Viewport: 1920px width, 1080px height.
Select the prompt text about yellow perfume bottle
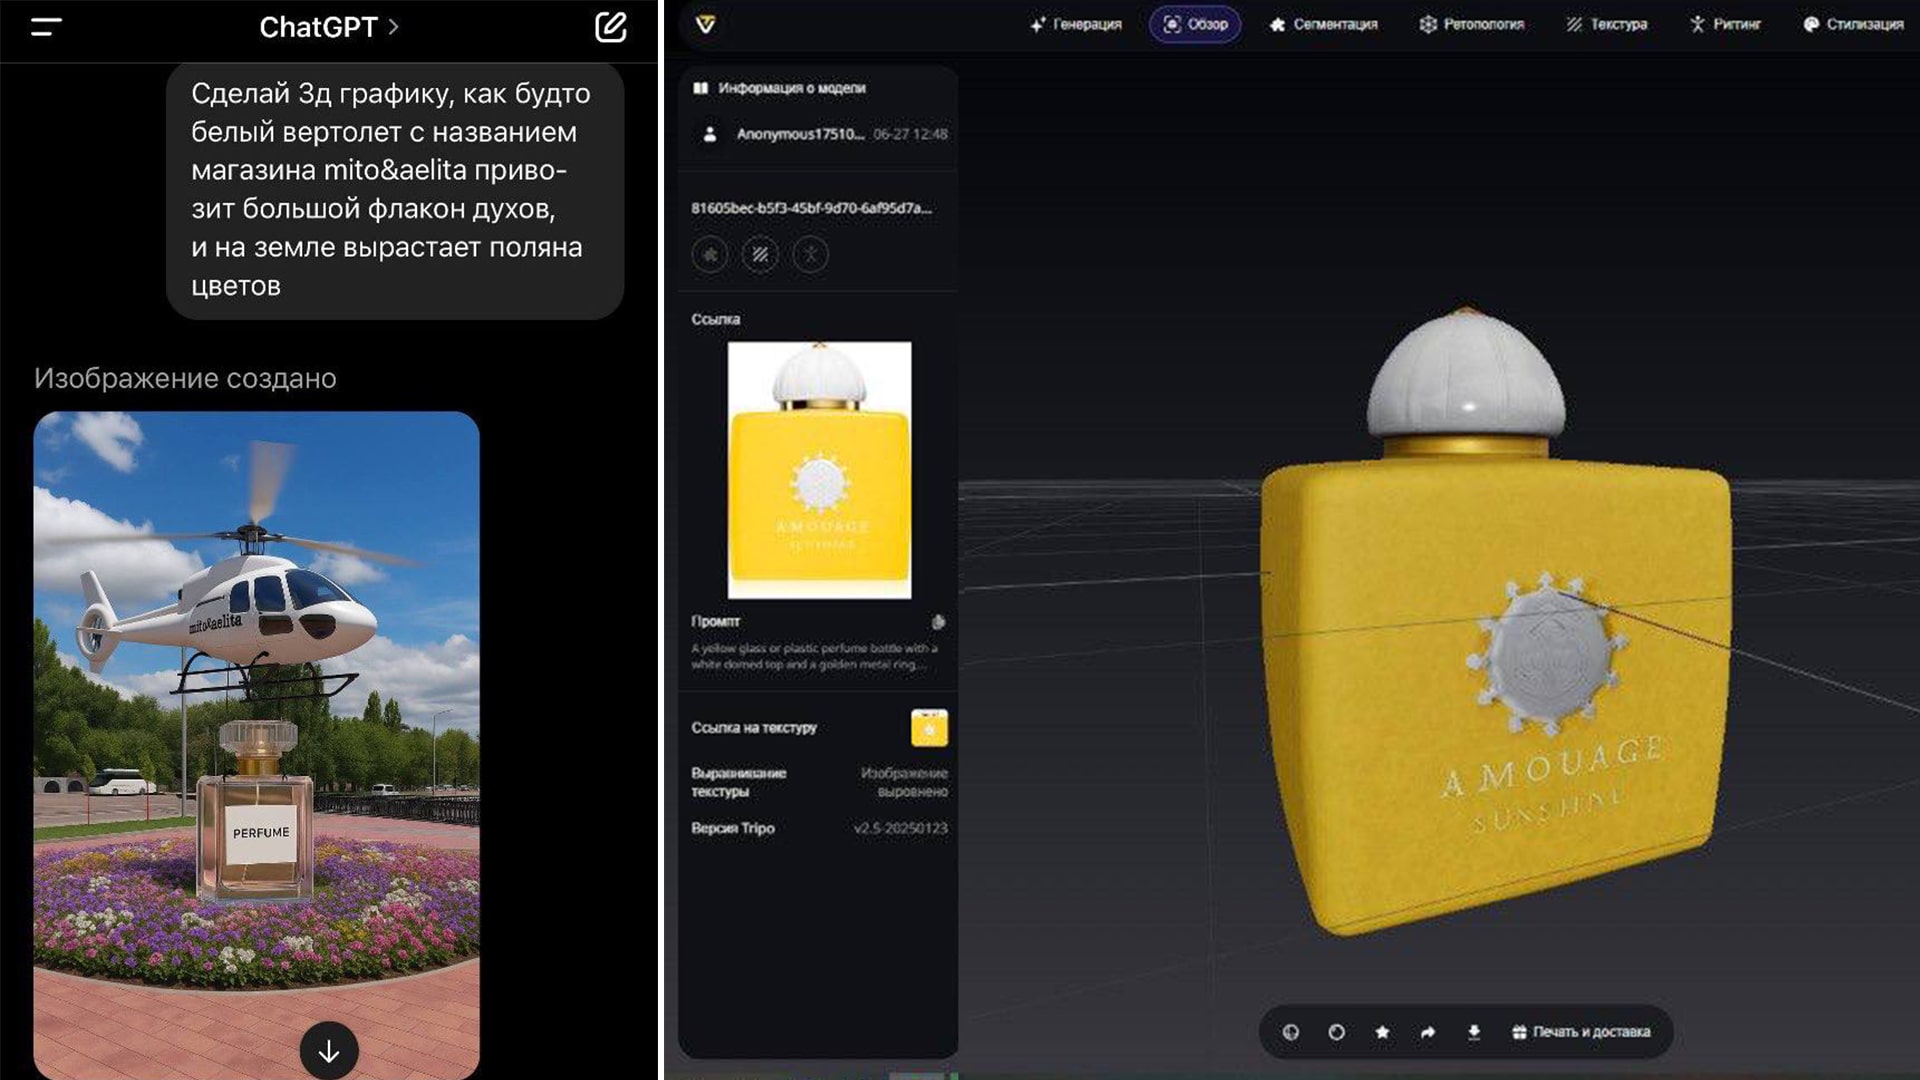click(x=814, y=656)
